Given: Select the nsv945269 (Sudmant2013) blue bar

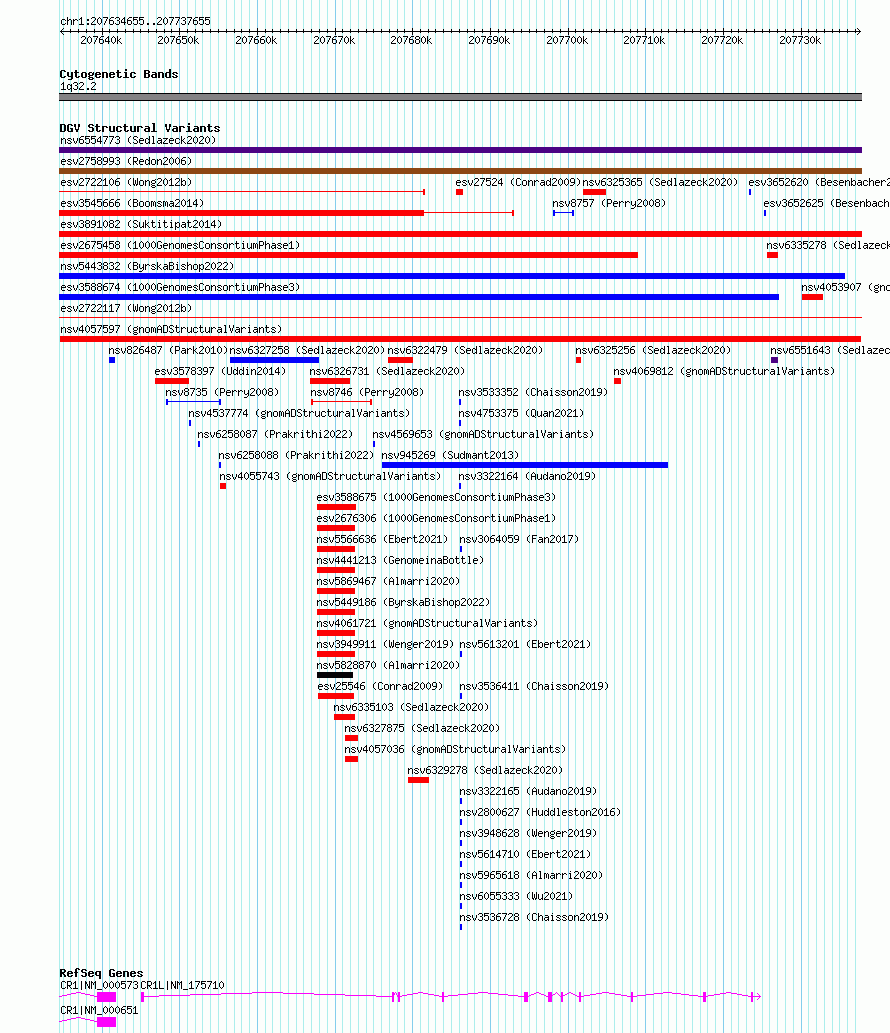Looking at the screenshot, I should tap(525, 465).
